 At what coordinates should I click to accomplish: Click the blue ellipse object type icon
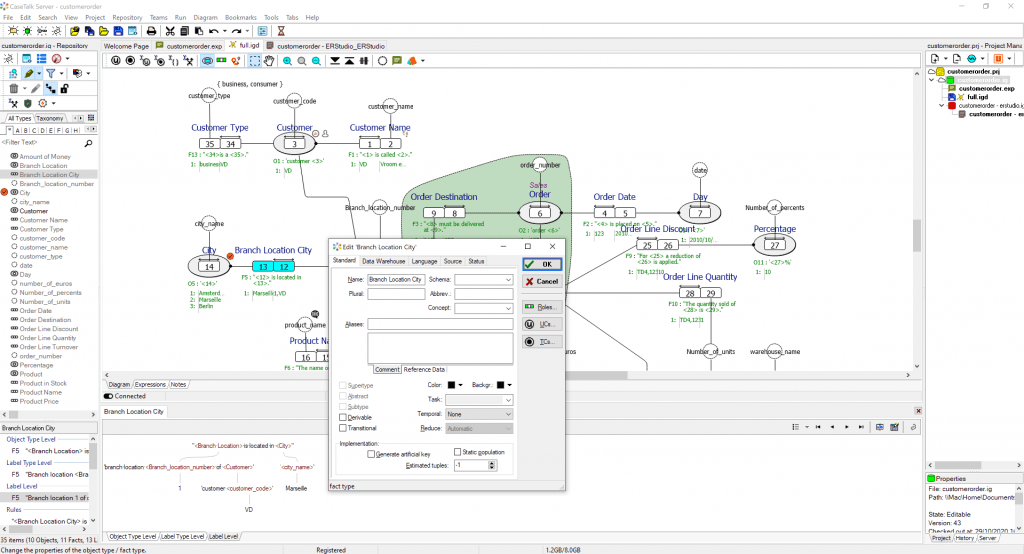(207, 61)
